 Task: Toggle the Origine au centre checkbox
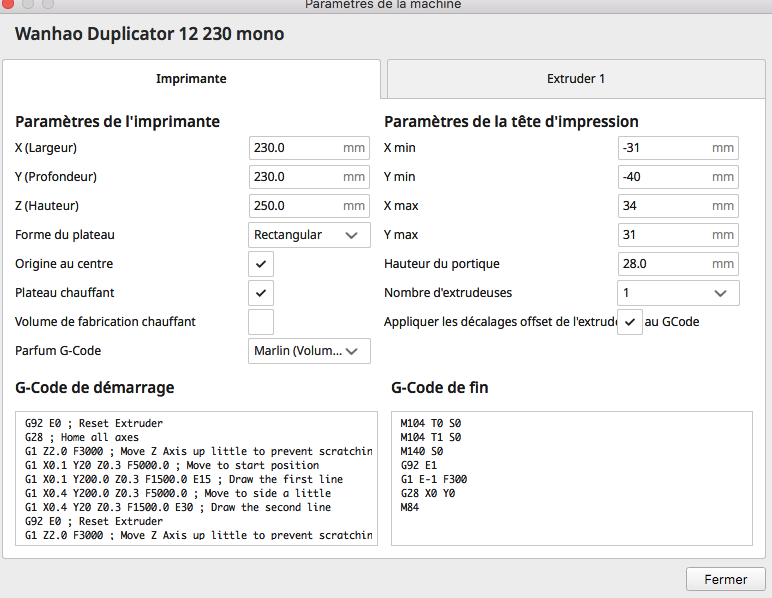[x=261, y=264]
